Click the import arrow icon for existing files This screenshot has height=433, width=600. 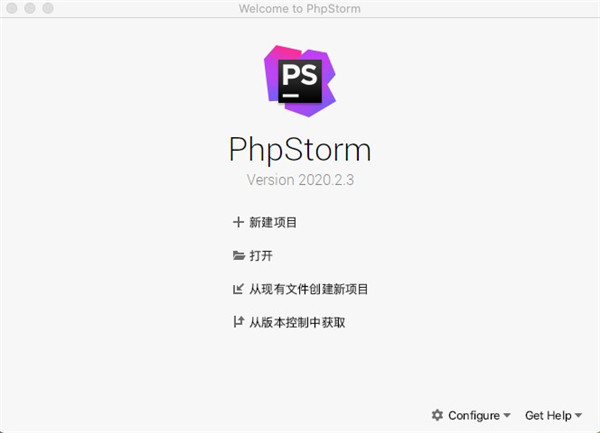tap(238, 289)
